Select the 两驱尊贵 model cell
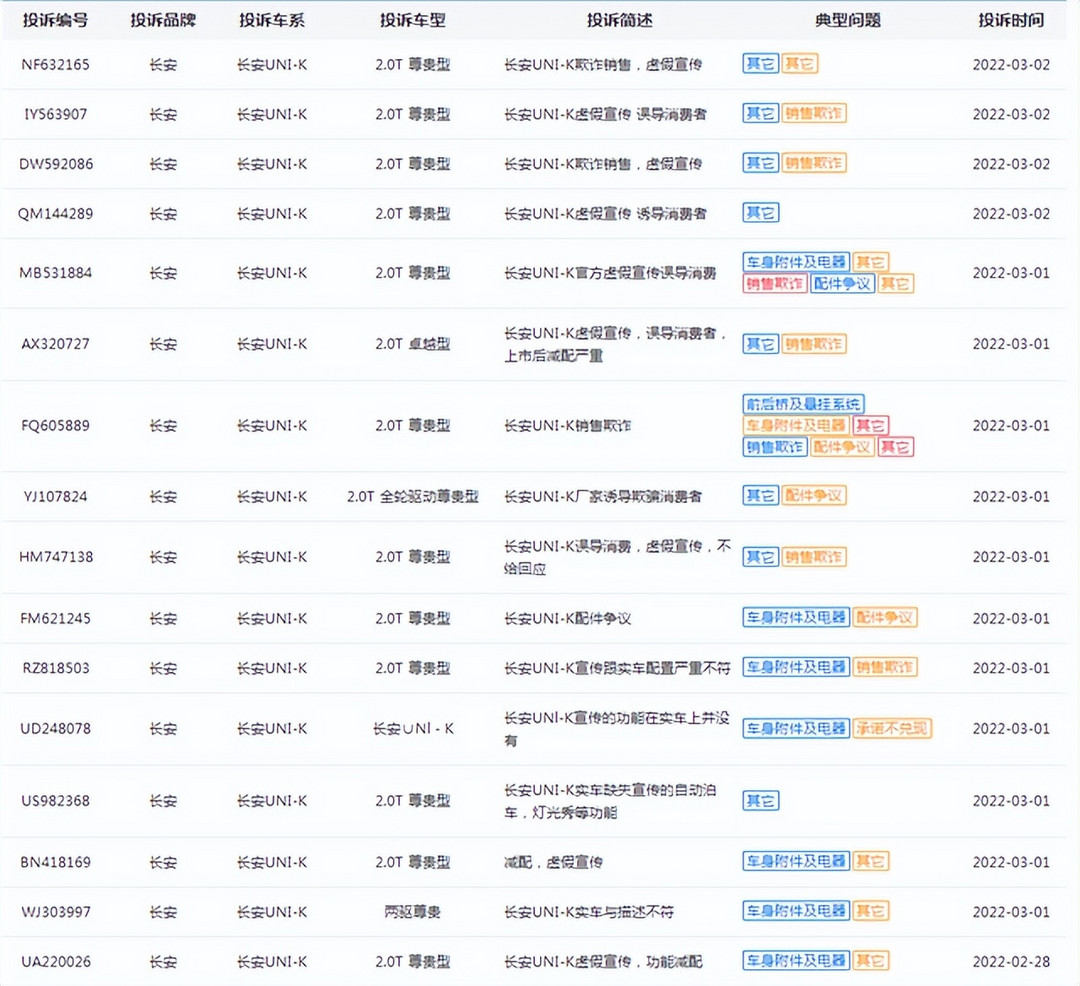The width and height of the screenshot is (1080, 986). click(x=413, y=912)
